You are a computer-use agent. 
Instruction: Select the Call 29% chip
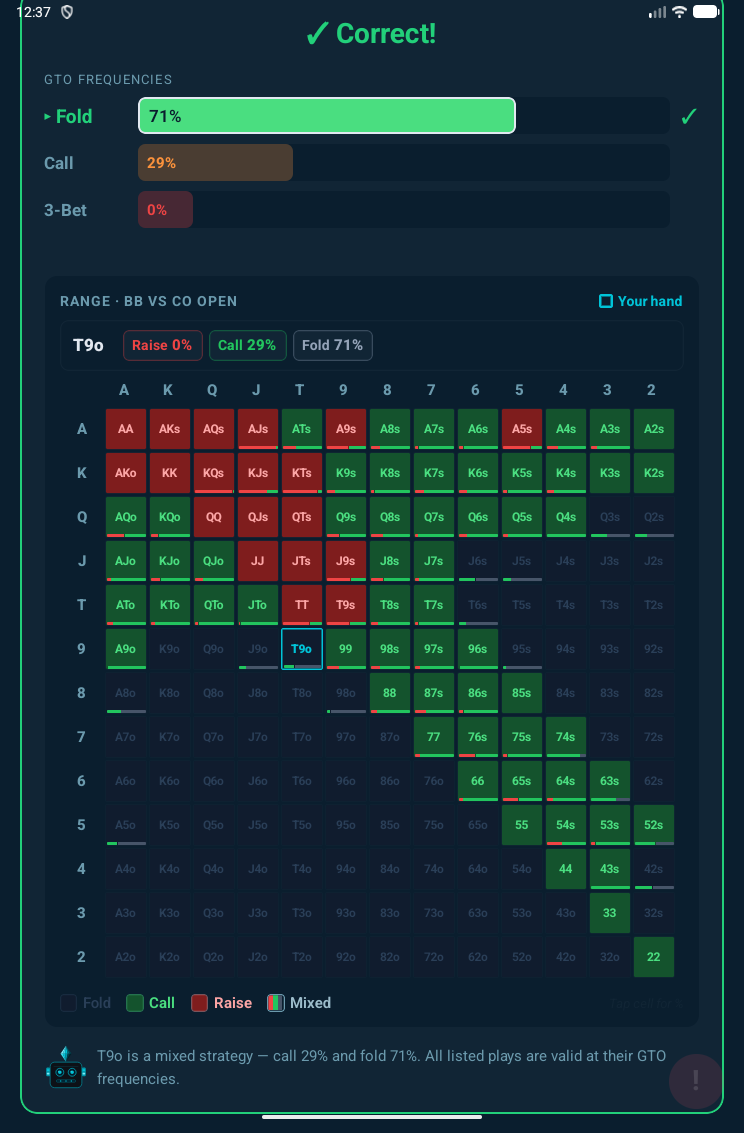247,345
